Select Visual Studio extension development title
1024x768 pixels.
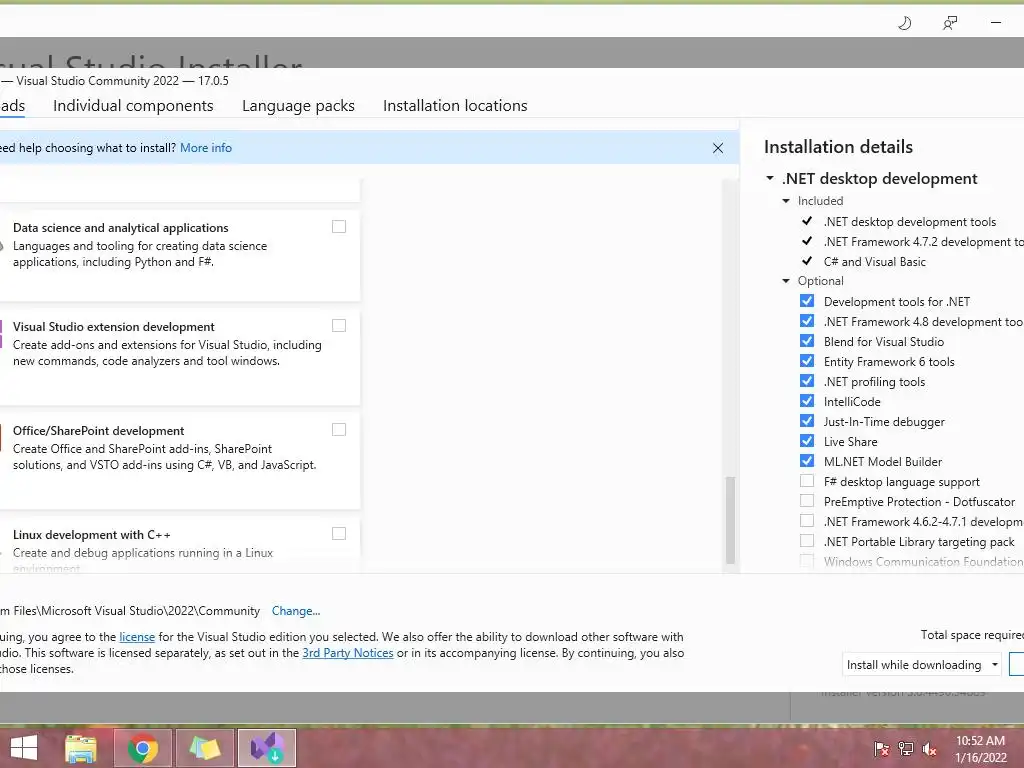(x=114, y=327)
